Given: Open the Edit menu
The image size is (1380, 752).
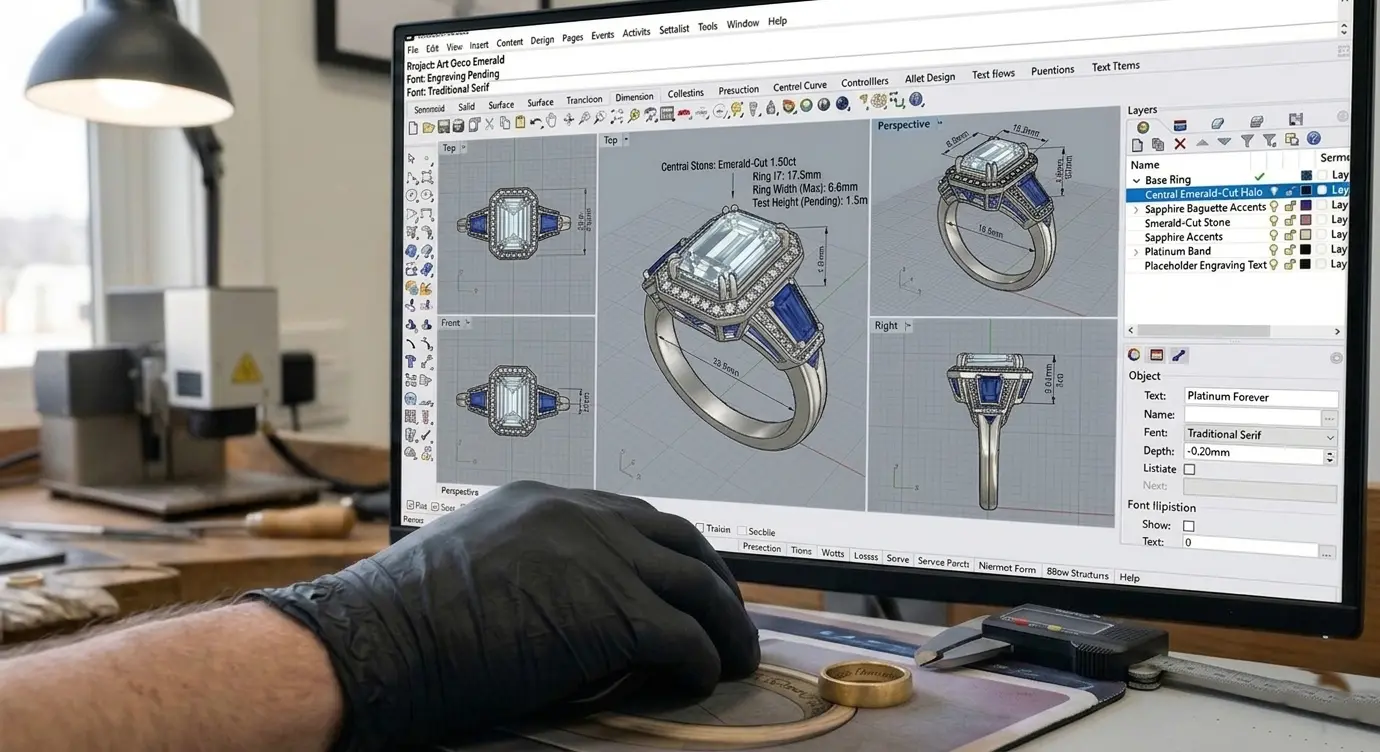Looking at the screenshot, I should (x=432, y=48).
